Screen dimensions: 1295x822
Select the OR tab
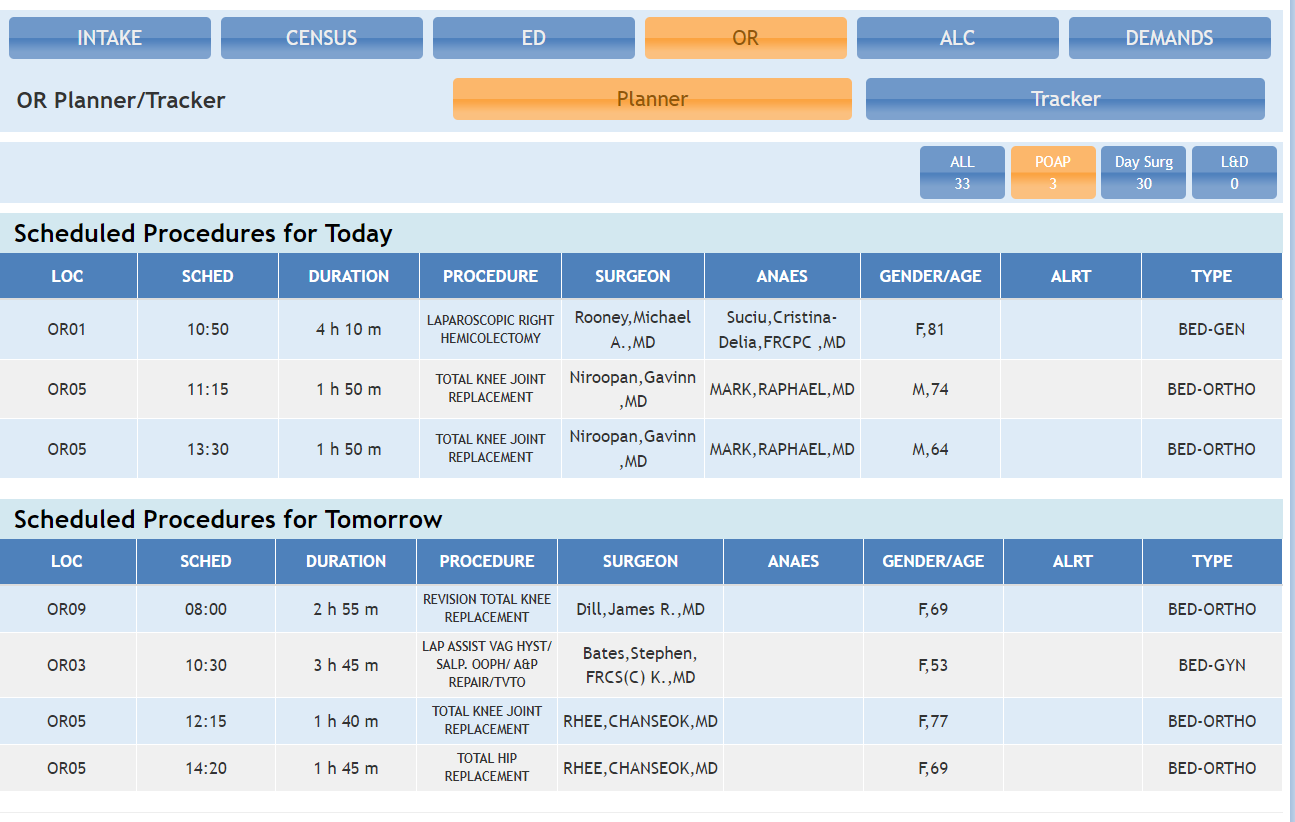pyautogui.click(x=746, y=38)
